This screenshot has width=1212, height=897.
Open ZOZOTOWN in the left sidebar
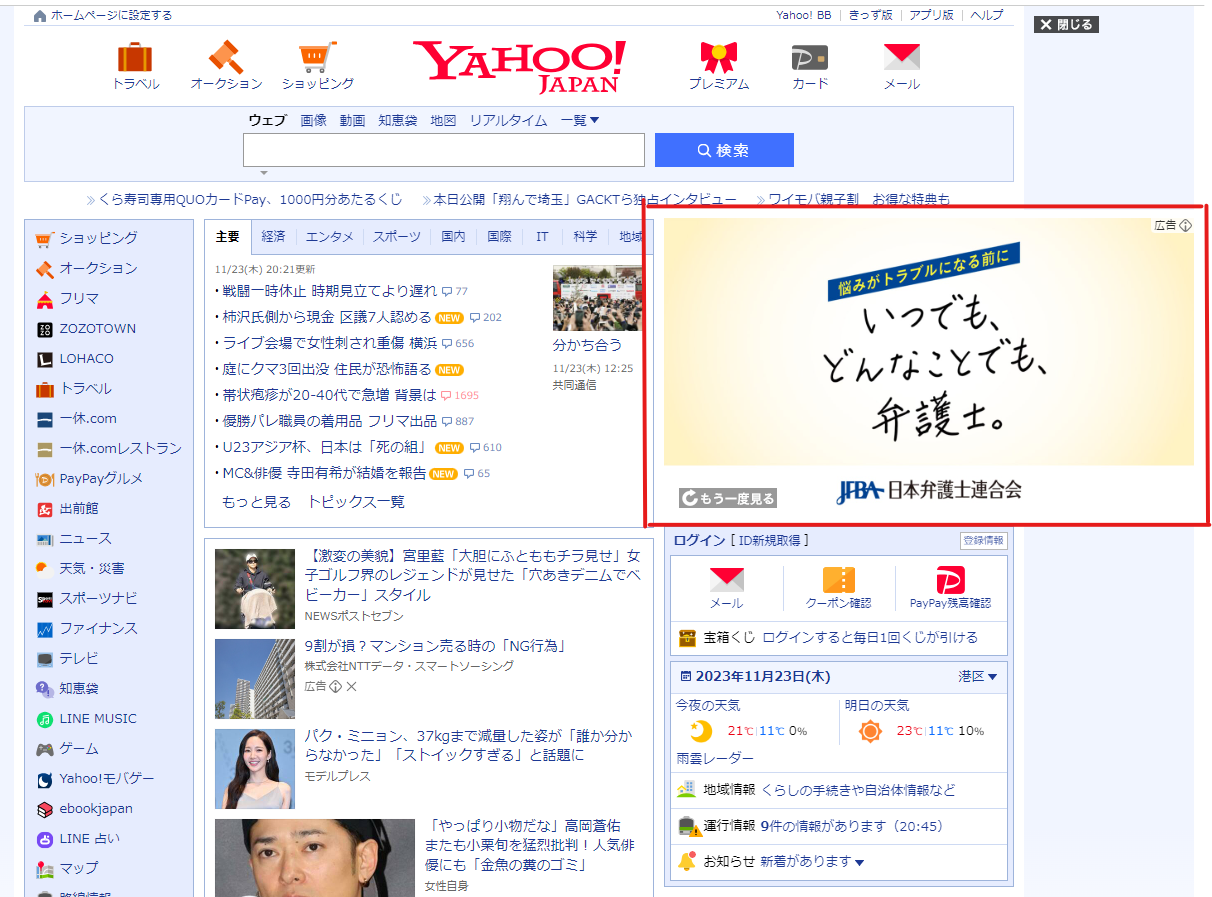pyautogui.click(x=97, y=328)
